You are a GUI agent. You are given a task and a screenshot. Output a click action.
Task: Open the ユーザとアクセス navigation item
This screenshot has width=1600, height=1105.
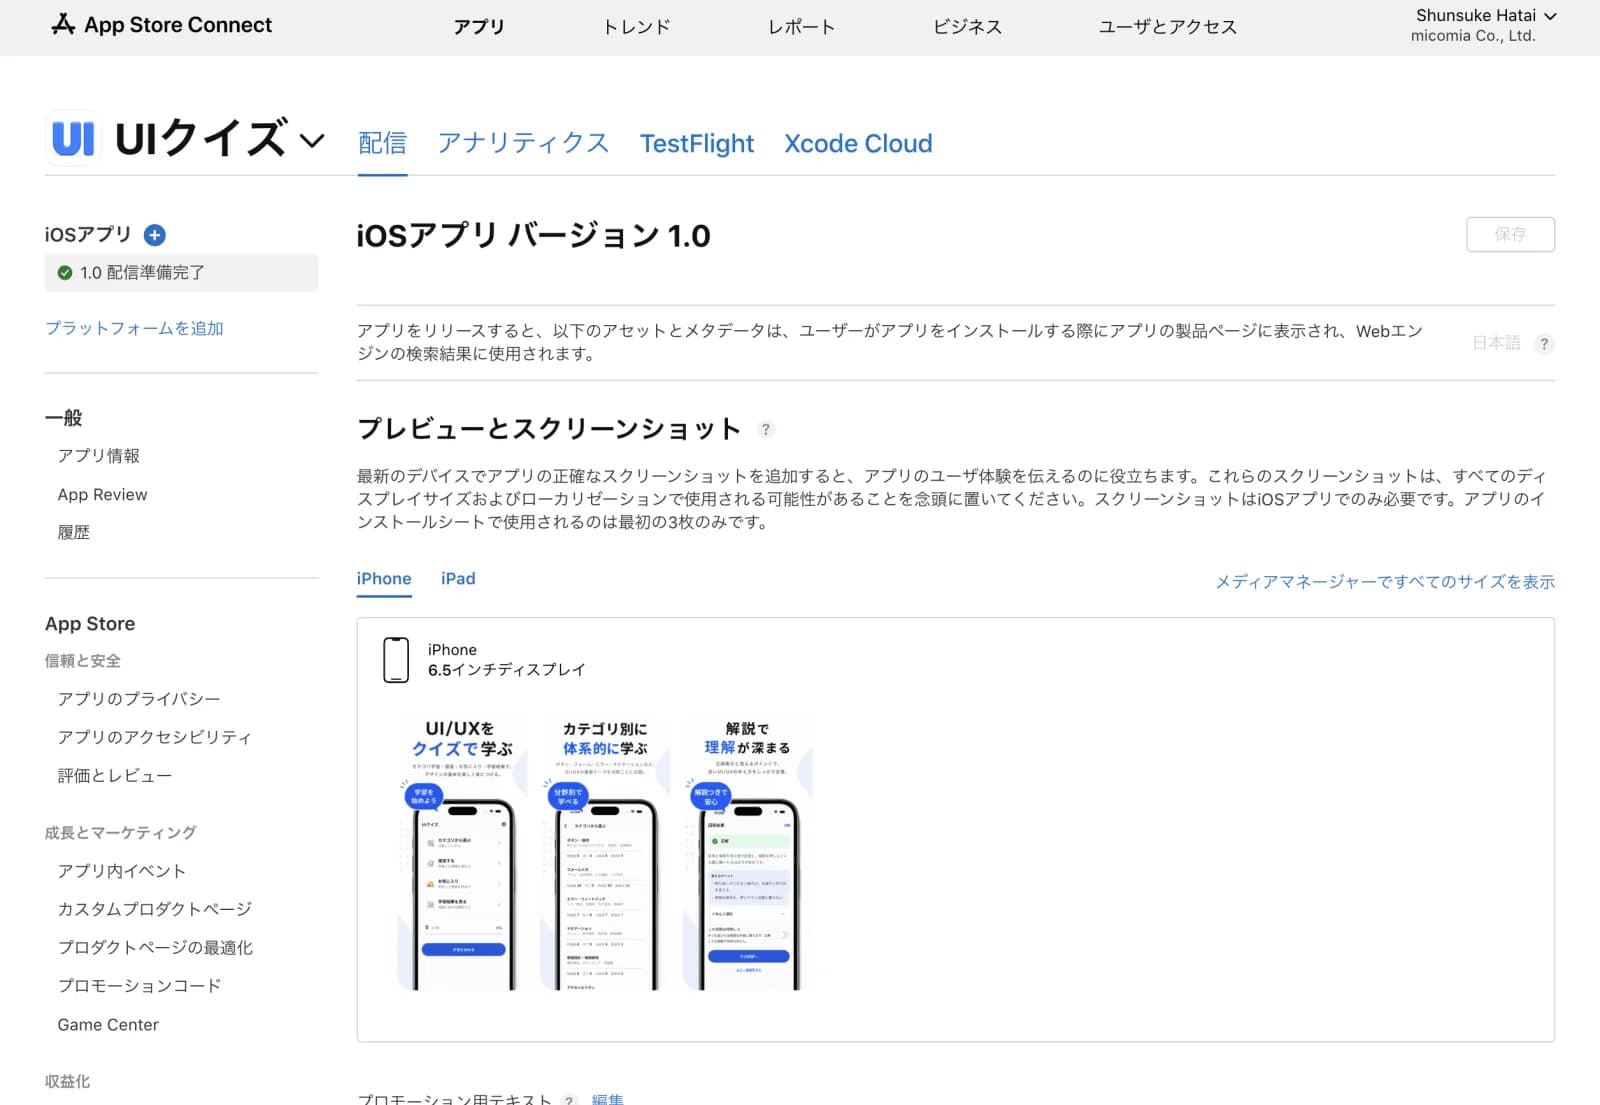1167,27
